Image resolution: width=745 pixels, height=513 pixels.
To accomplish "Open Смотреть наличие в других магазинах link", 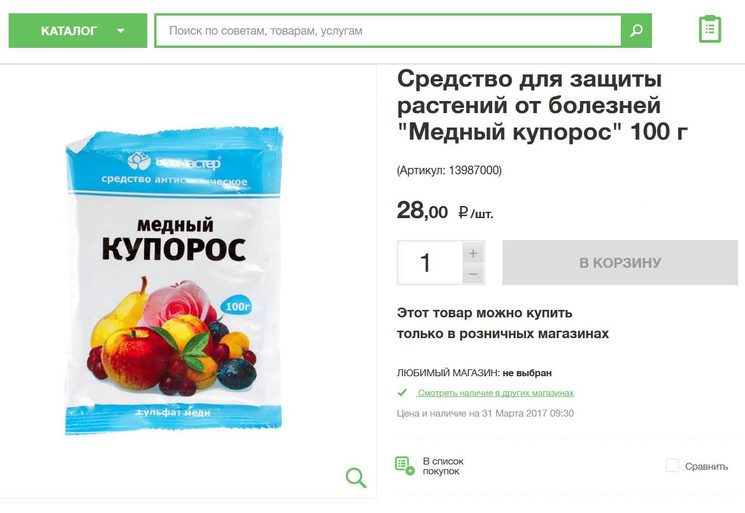I will click(495, 393).
